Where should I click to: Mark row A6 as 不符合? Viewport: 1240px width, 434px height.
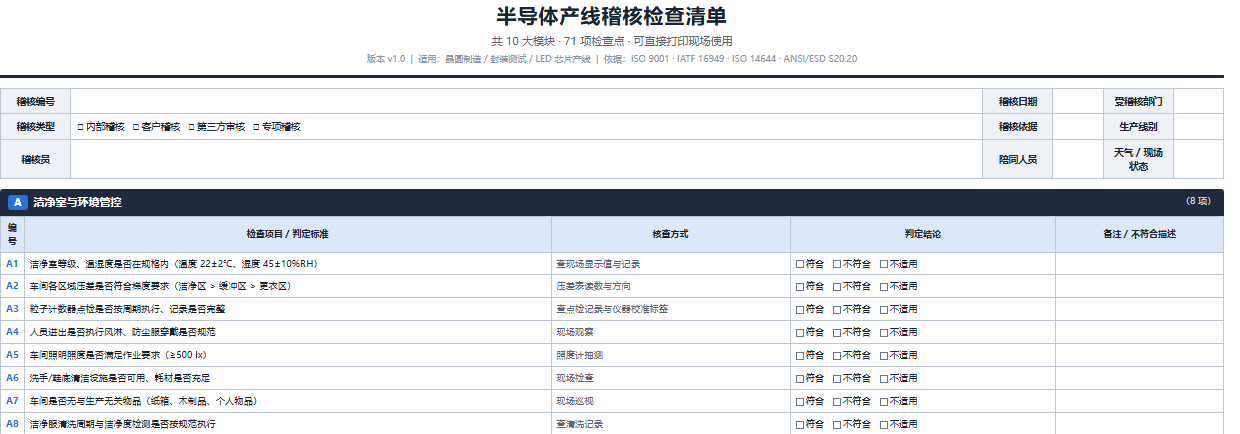pyautogui.click(x=836, y=378)
